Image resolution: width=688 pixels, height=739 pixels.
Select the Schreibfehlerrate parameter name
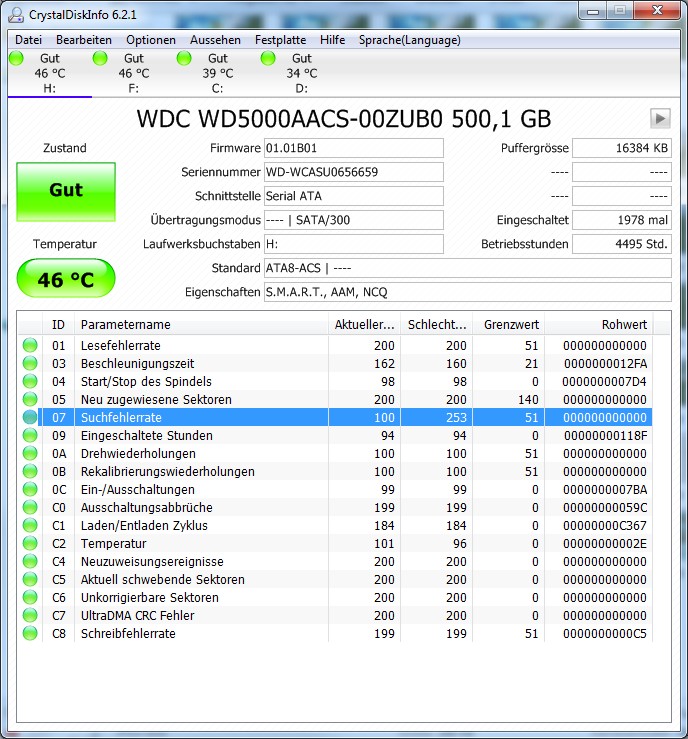[128, 633]
